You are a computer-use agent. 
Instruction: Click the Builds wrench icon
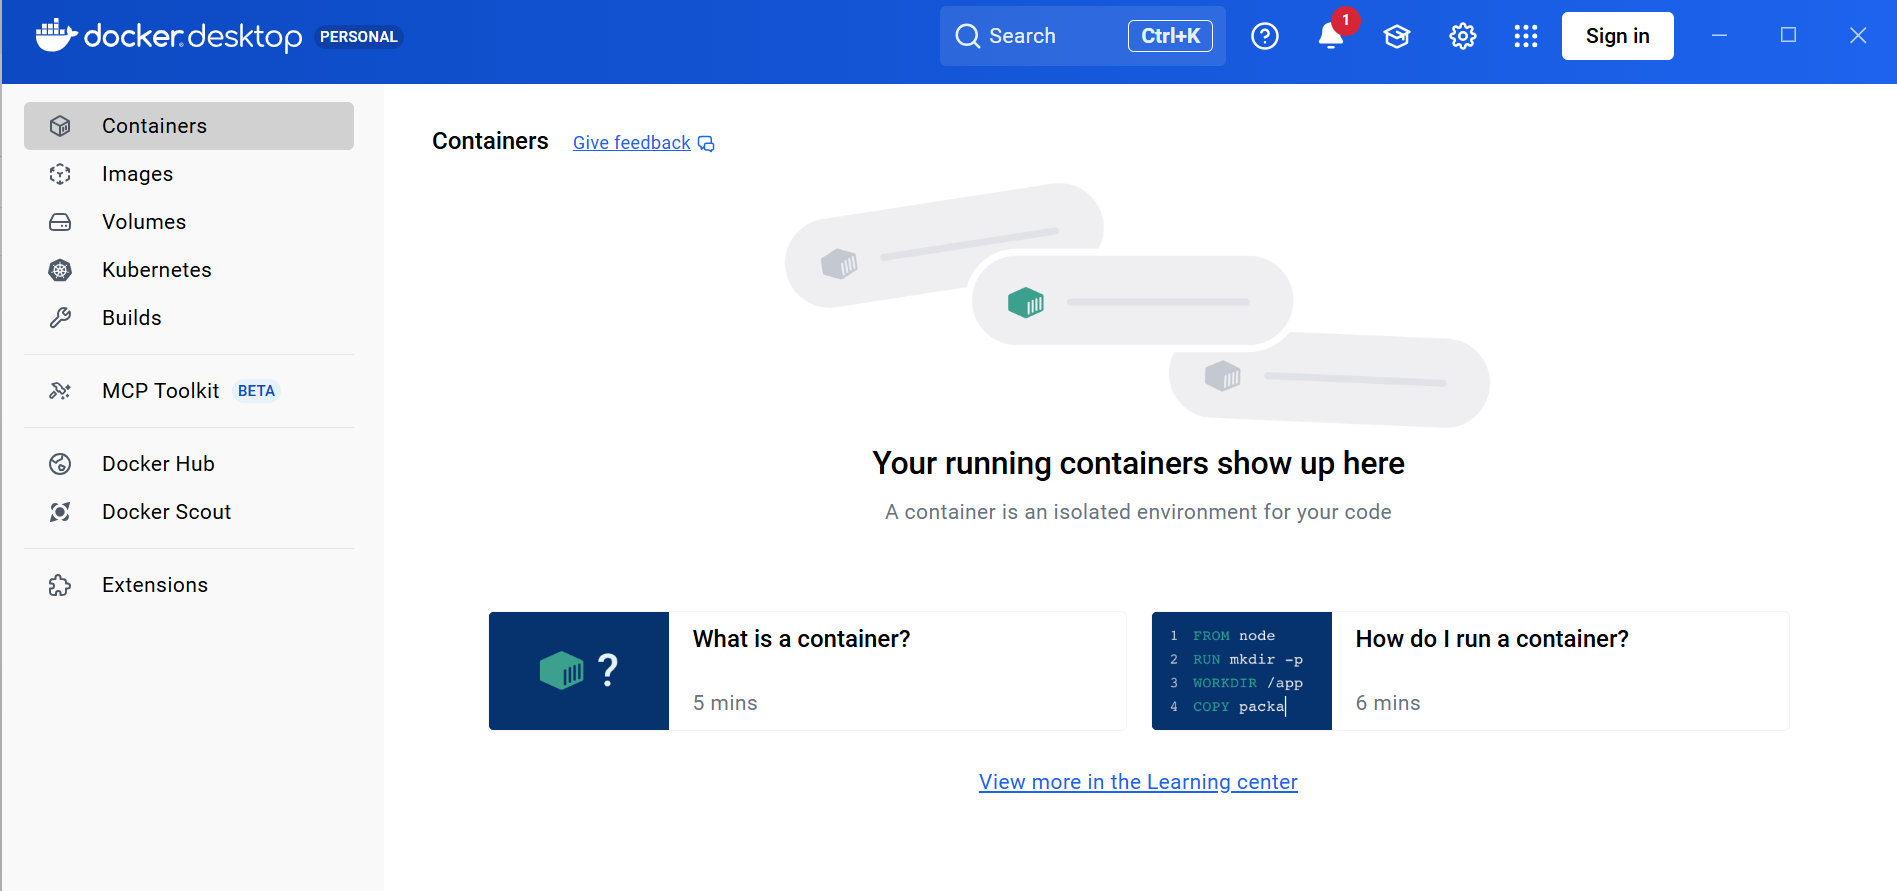click(x=60, y=318)
